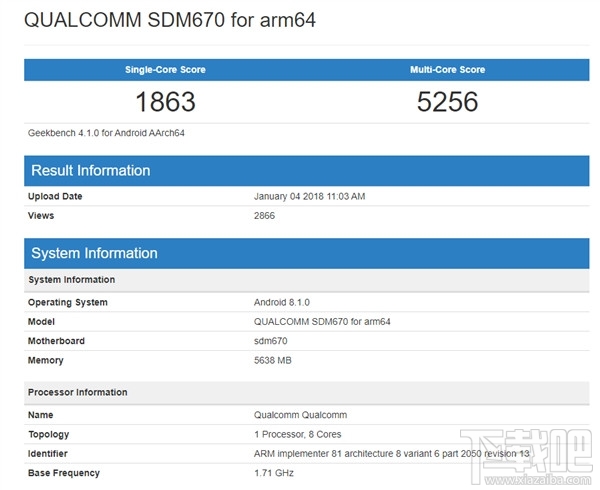Click the Base Frequency label
600x490 pixels.
(64, 473)
